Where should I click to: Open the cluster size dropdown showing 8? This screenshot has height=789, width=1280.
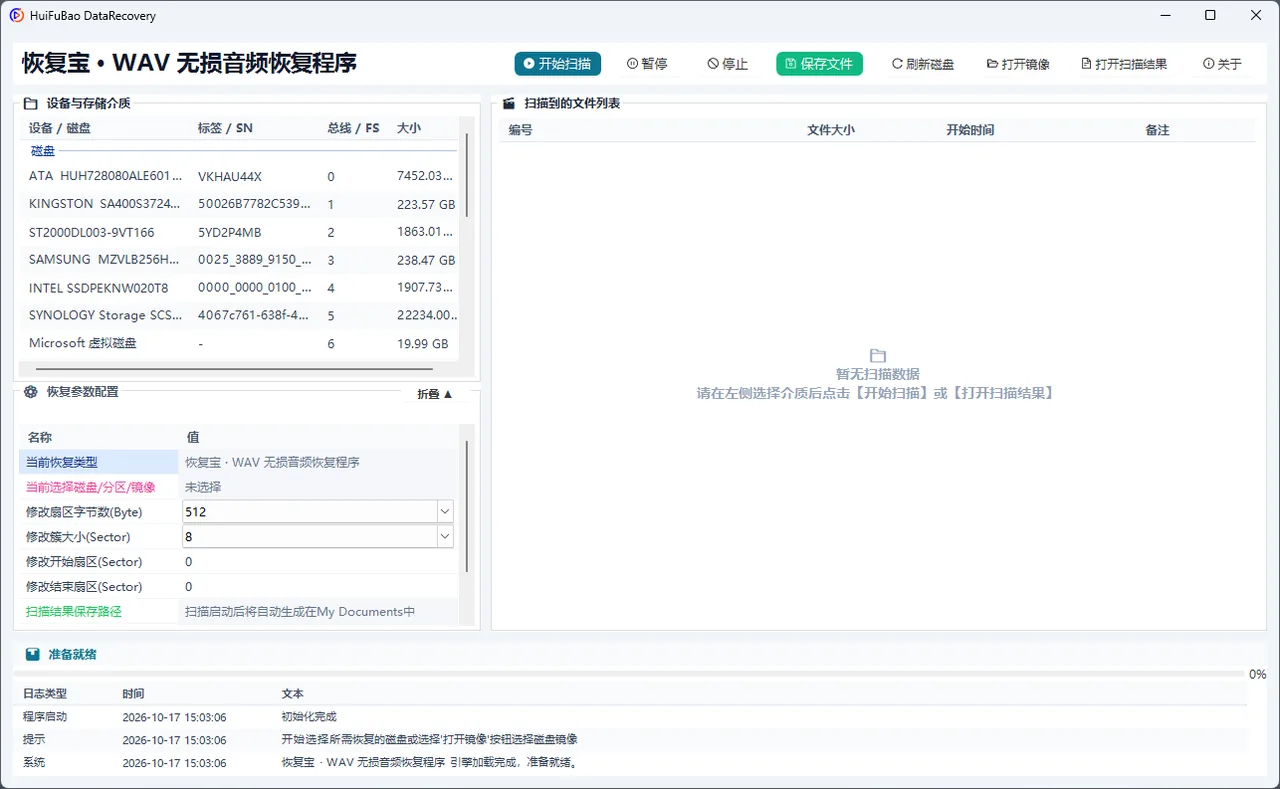pos(445,537)
